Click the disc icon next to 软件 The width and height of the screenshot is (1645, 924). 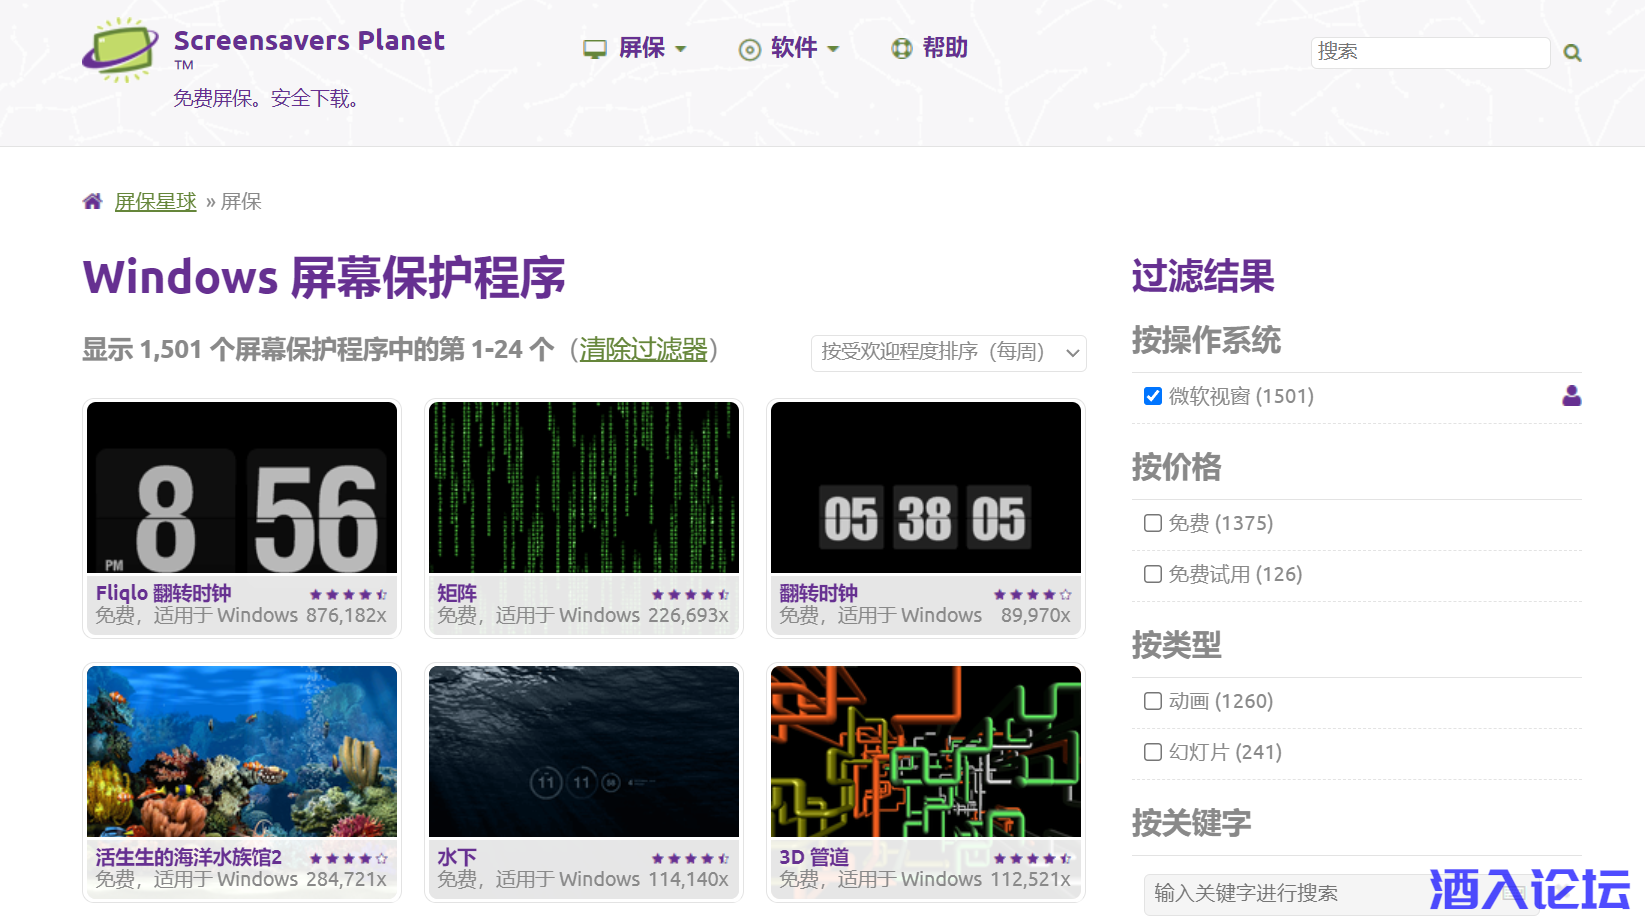(x=749, y=49)
